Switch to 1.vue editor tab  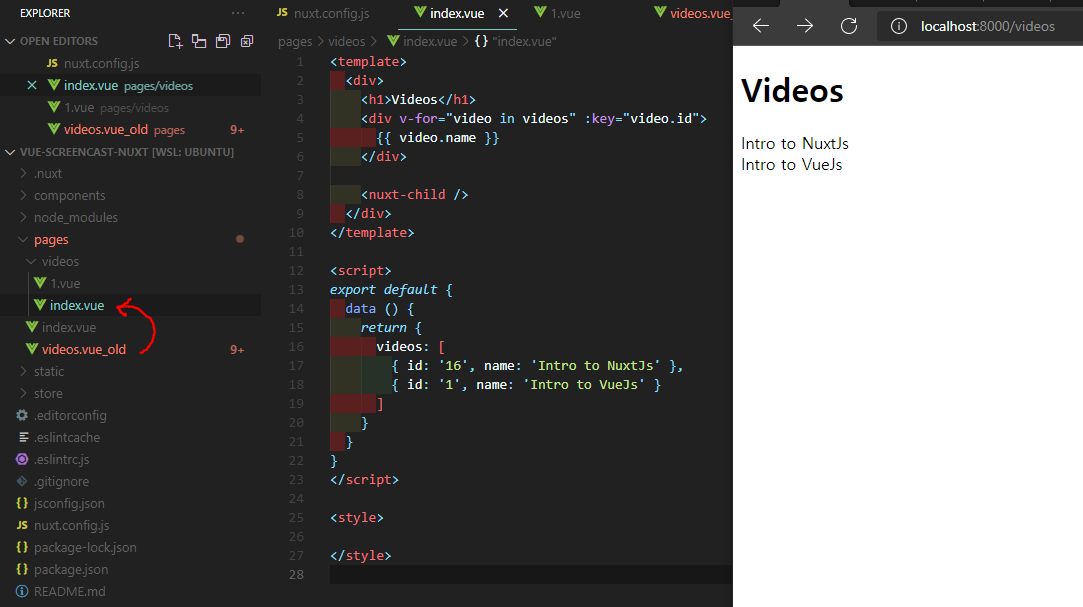tap(557, 13)
